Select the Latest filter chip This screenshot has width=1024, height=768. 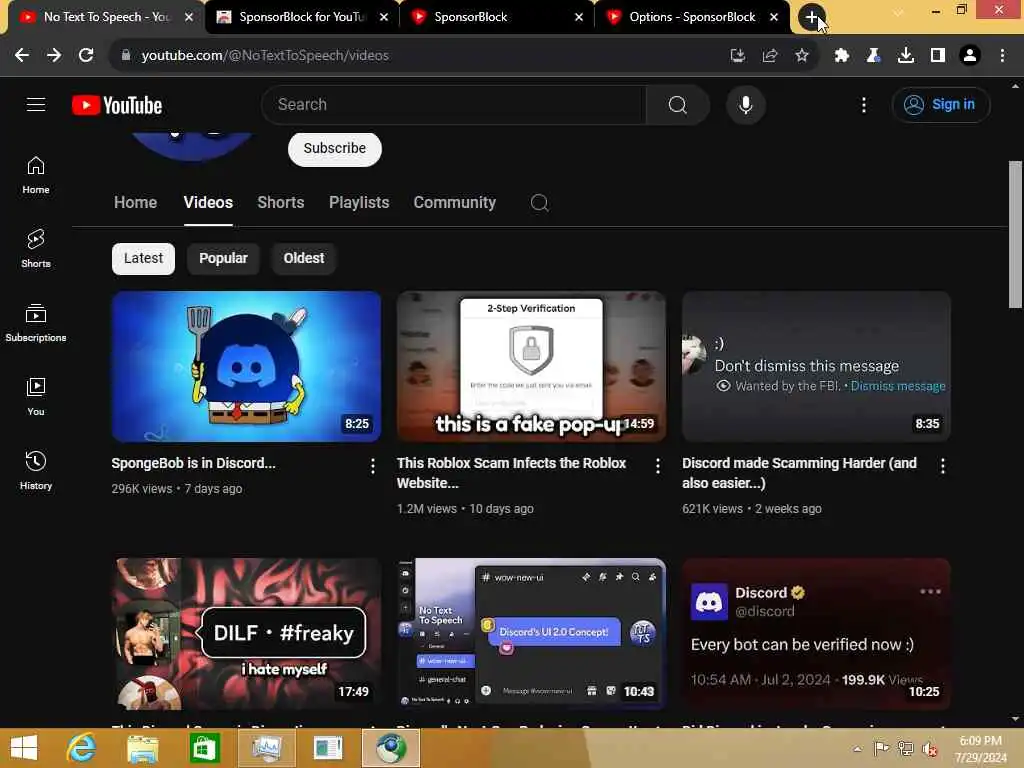click(143, 259)
